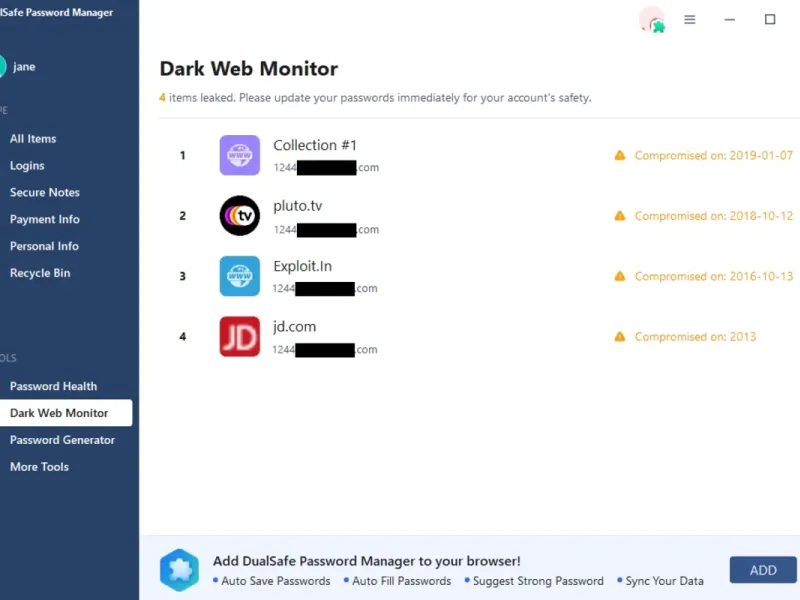Image resolution: width=800 pixels, height=600 pixels.
Task: Click row number 2 in leak list
Action: pyautogui.click(x=183, y=216)
